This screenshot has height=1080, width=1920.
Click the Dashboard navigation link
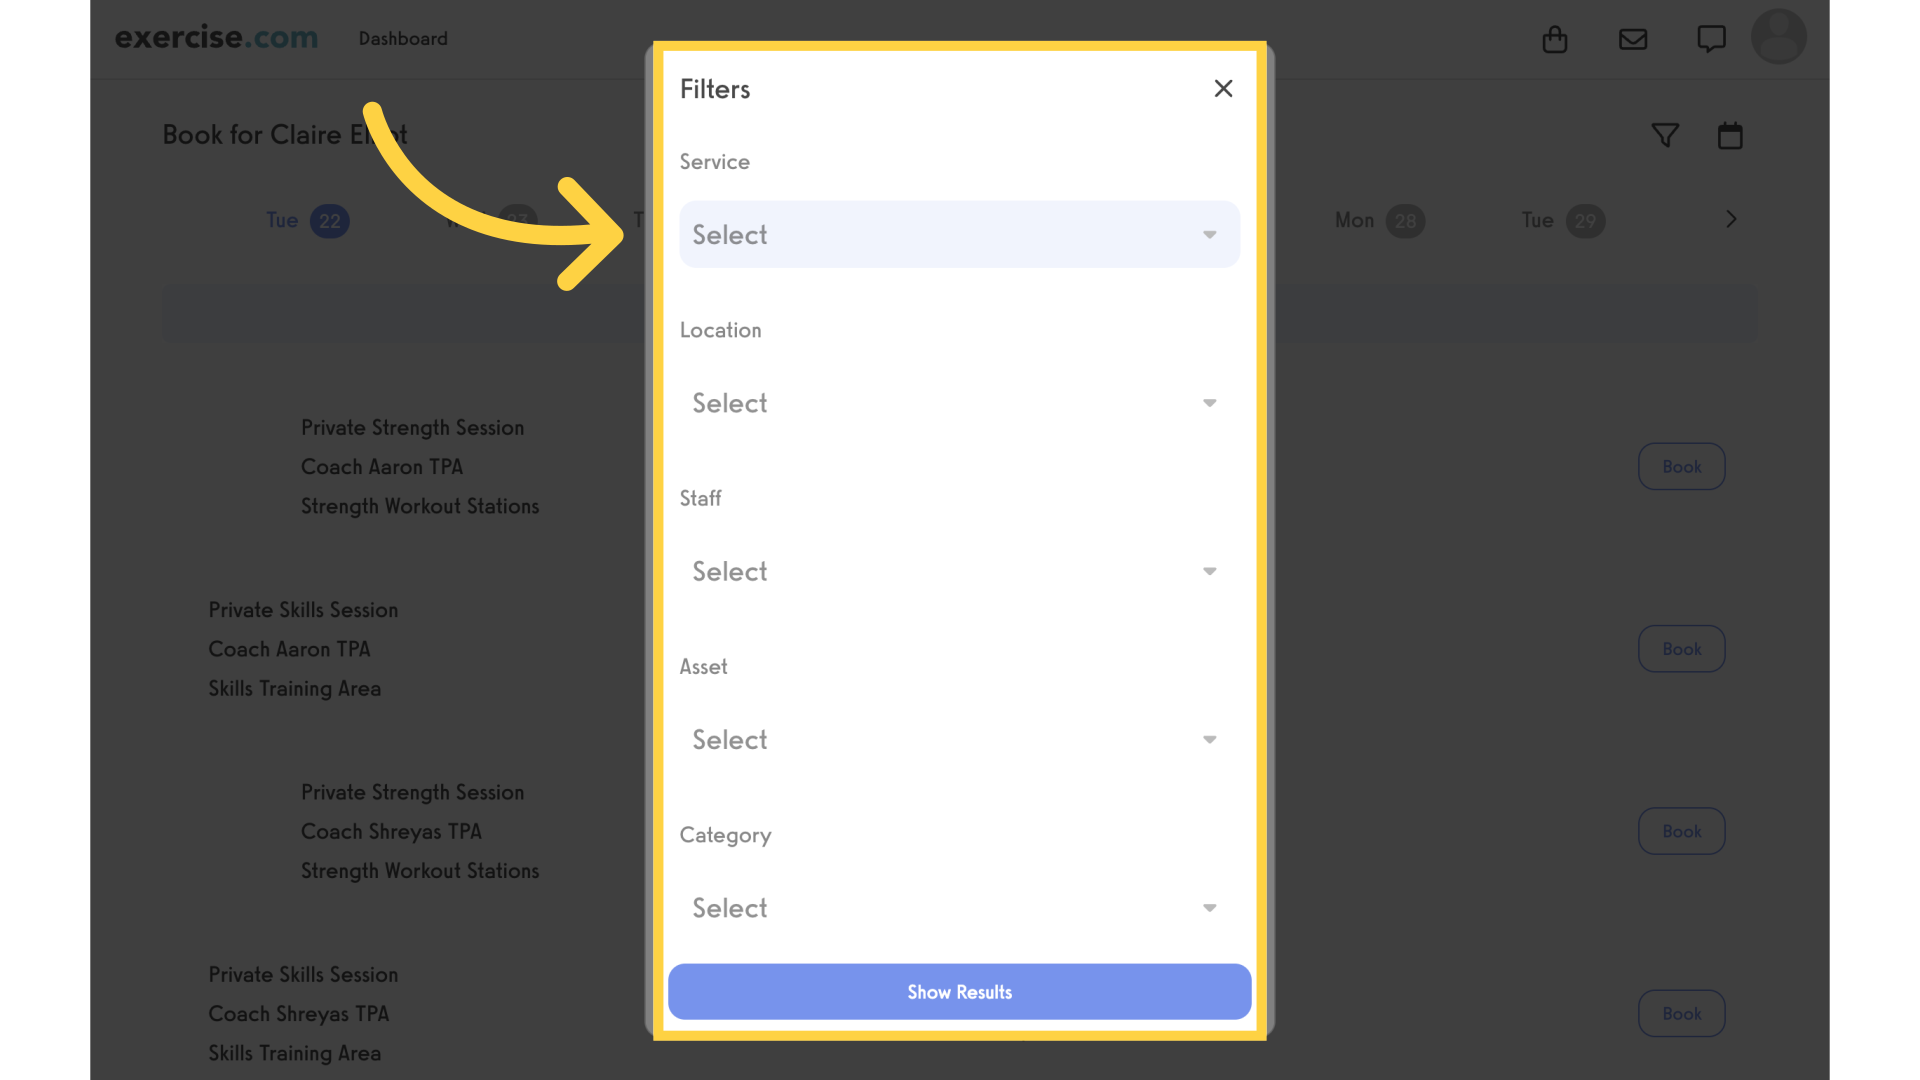point(404,38)
